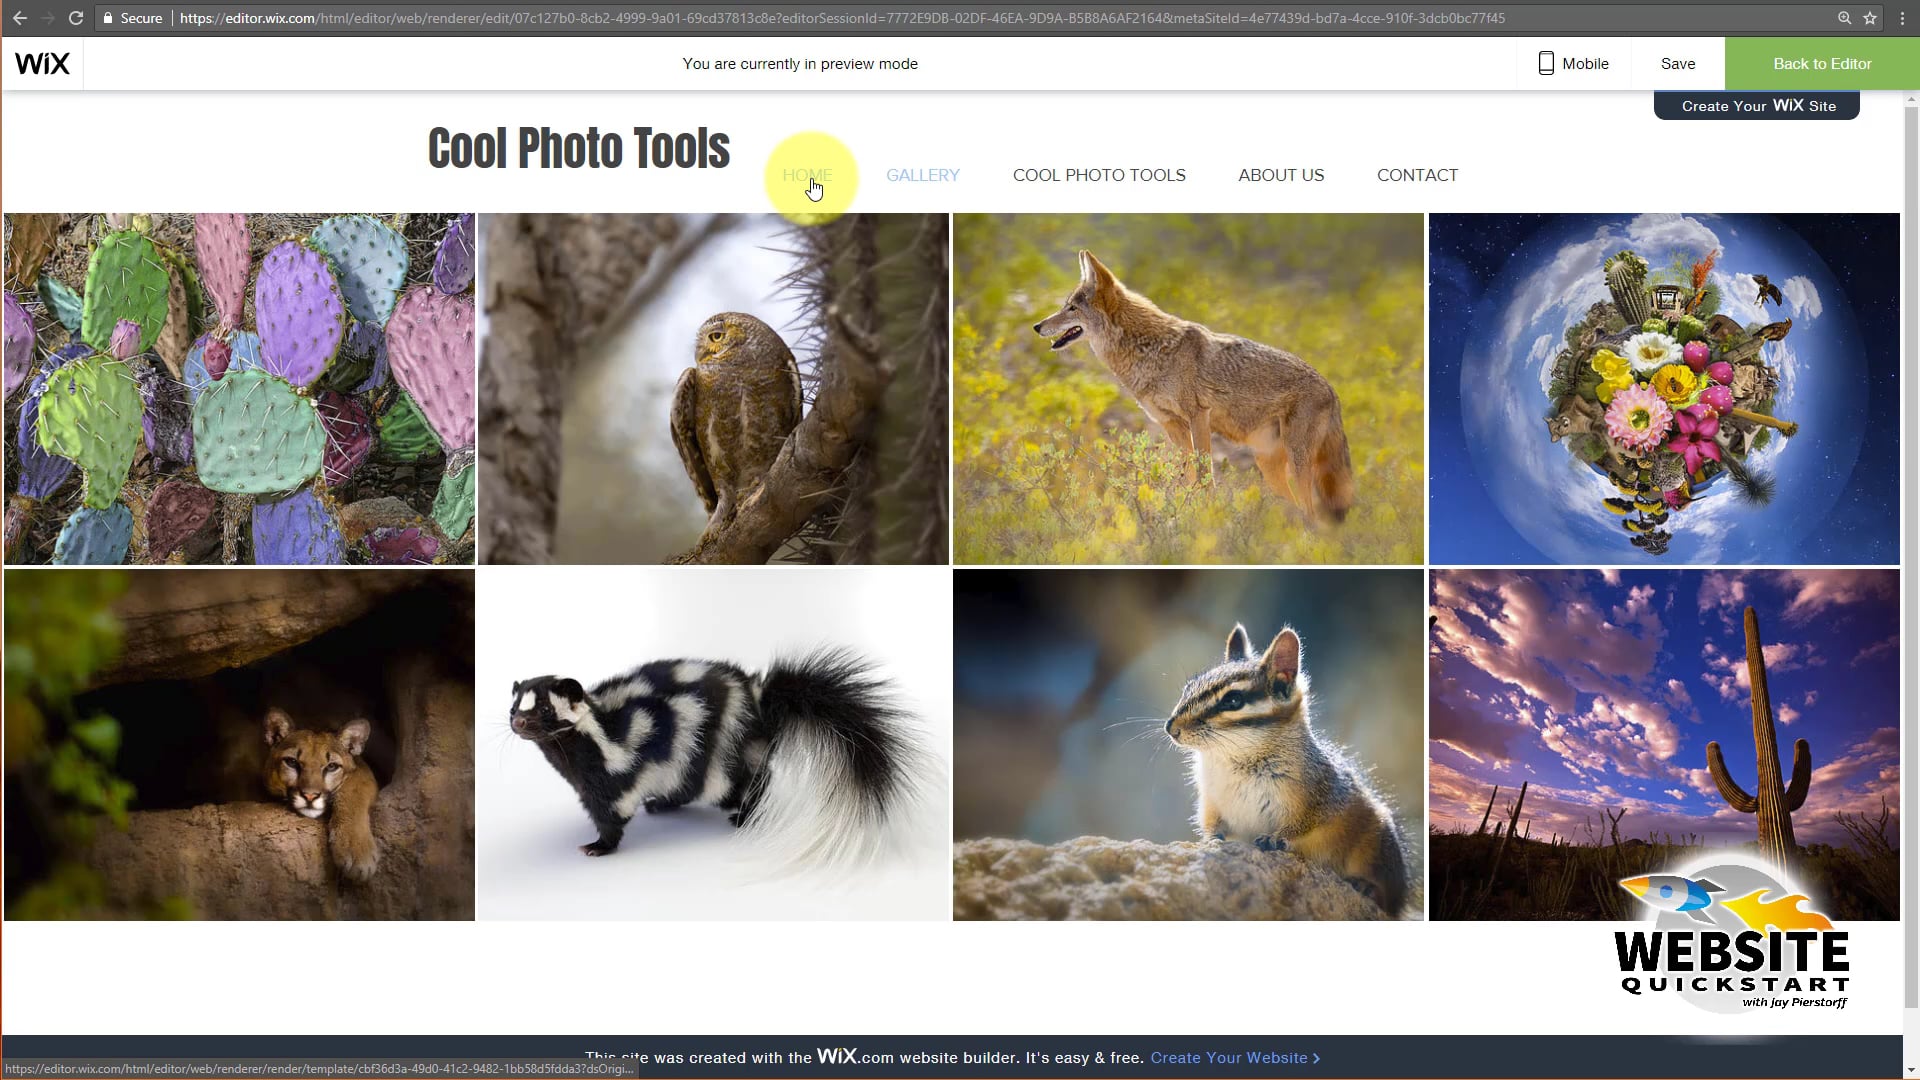Bookmark page with the star icon

coord(1870,18)
